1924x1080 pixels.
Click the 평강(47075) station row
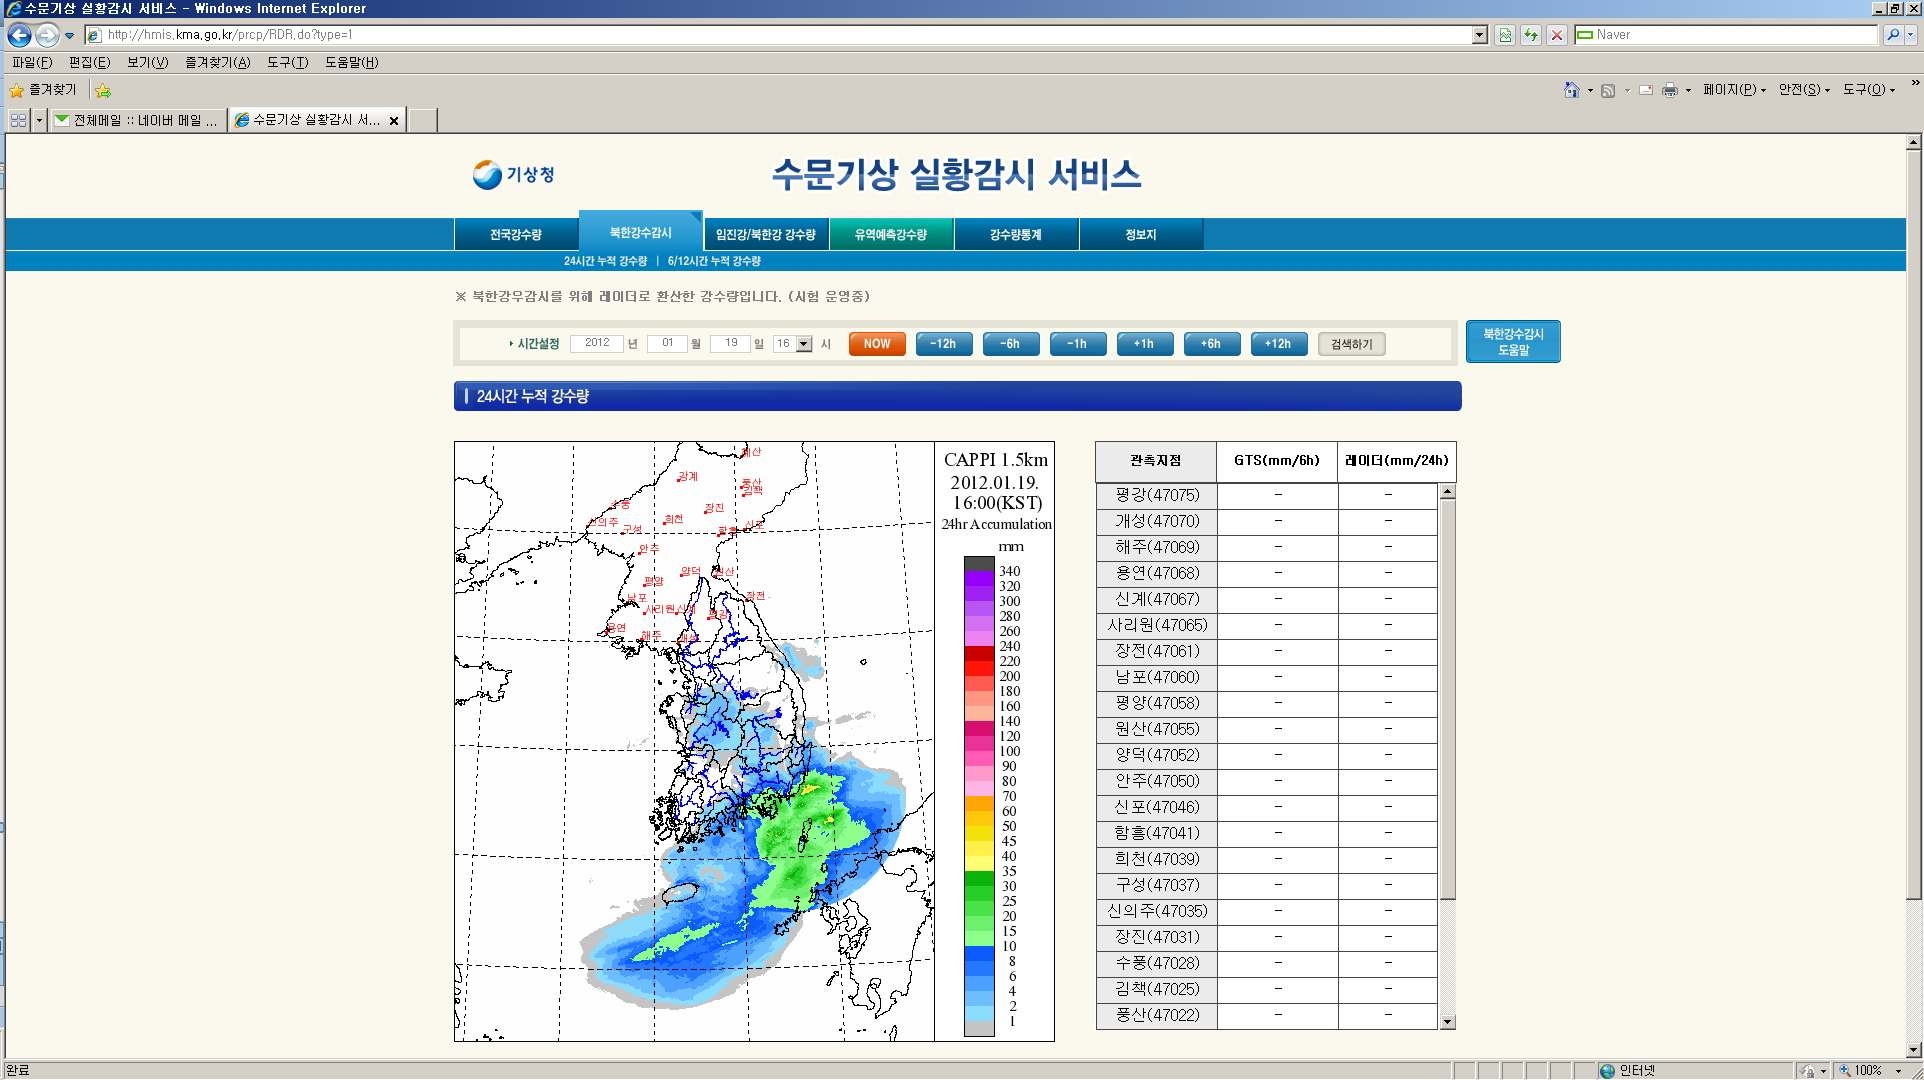pos(1266,495)
